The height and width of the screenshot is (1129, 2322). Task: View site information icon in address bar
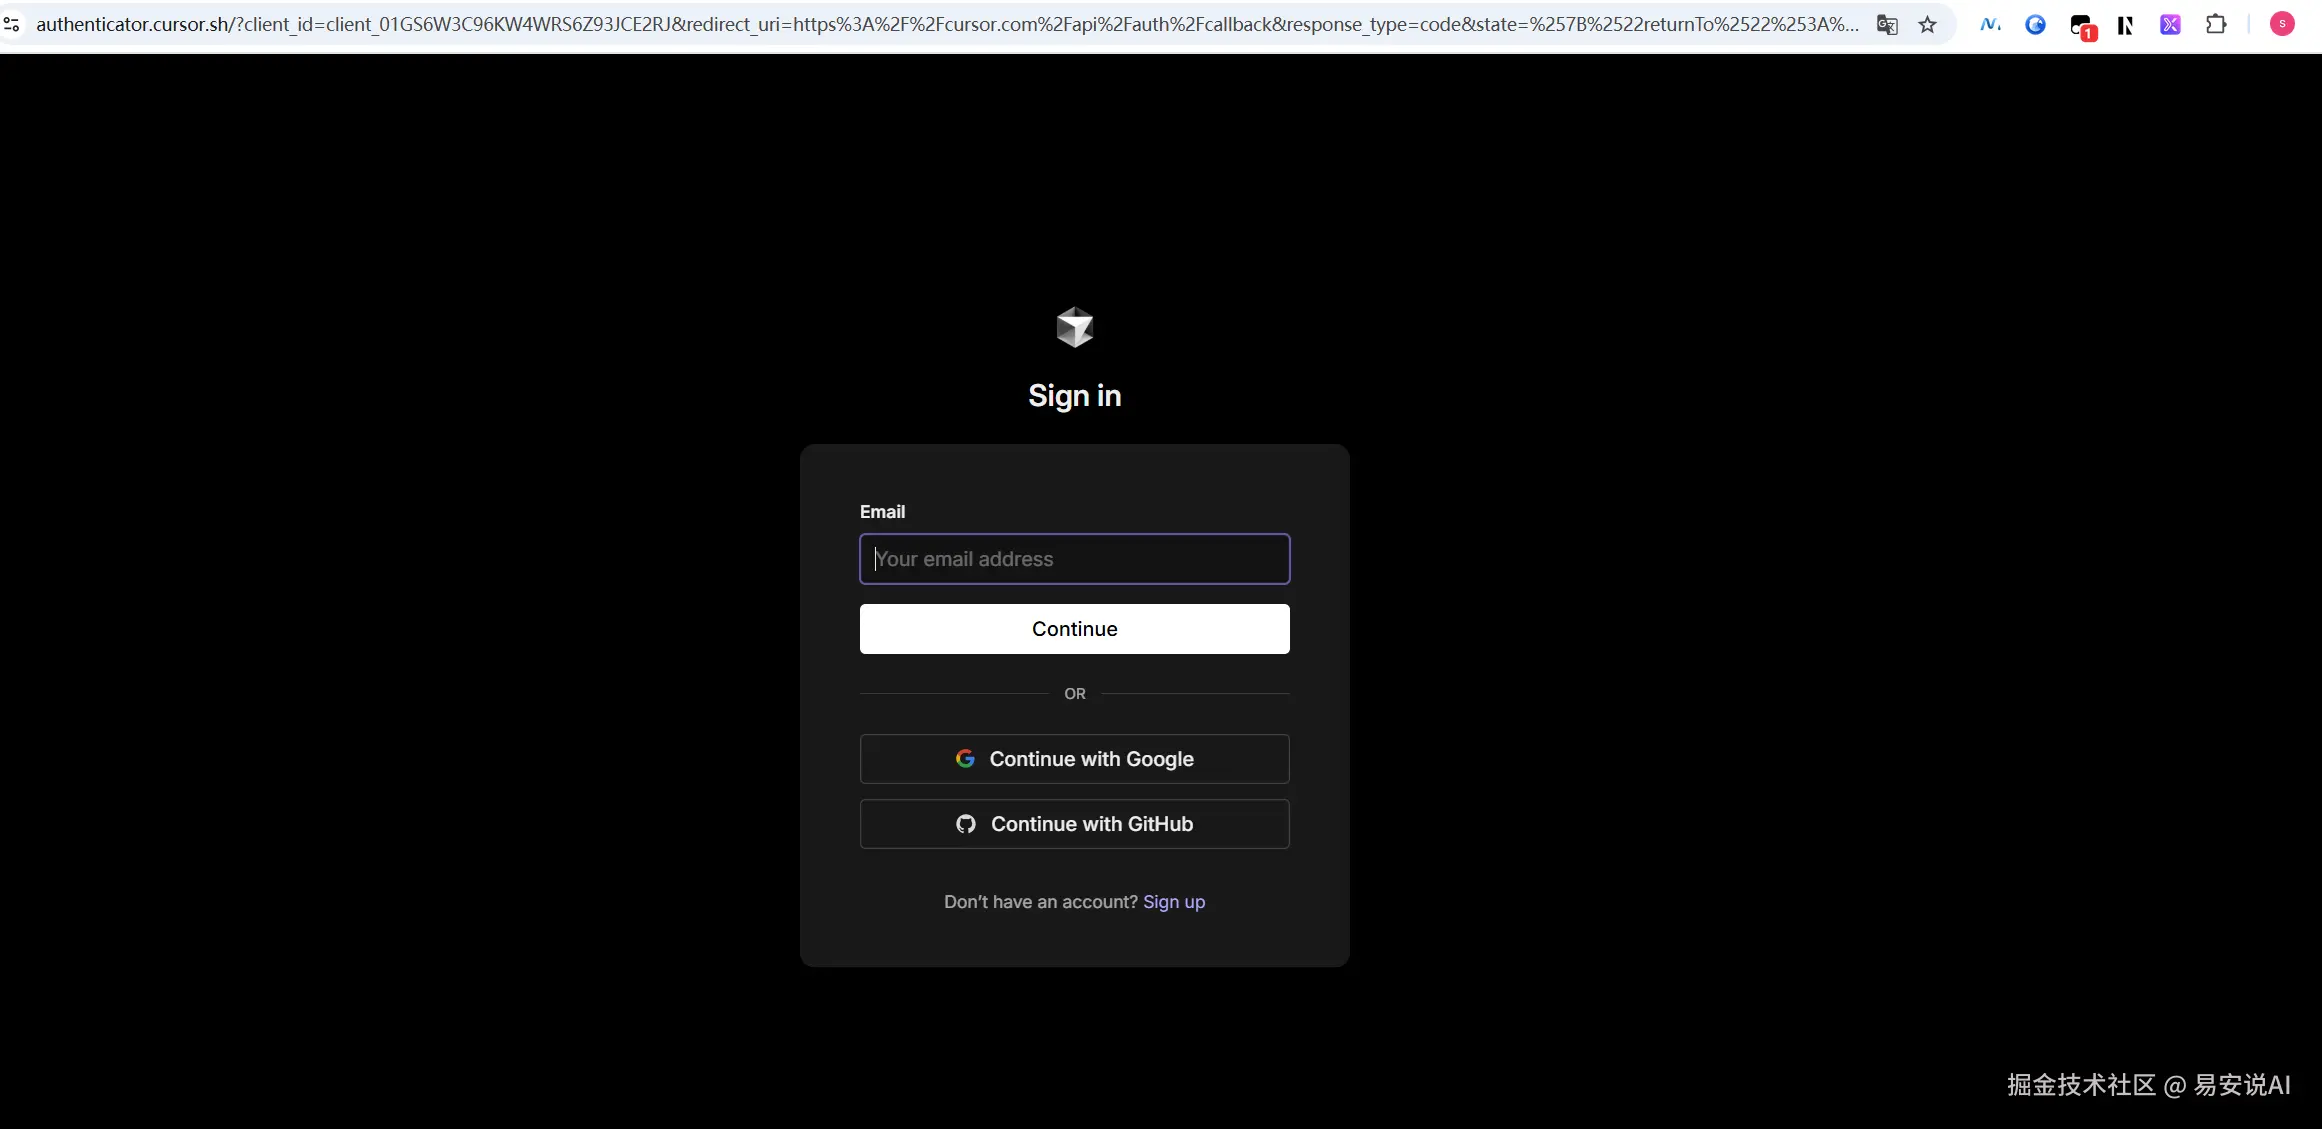[12, 24]
